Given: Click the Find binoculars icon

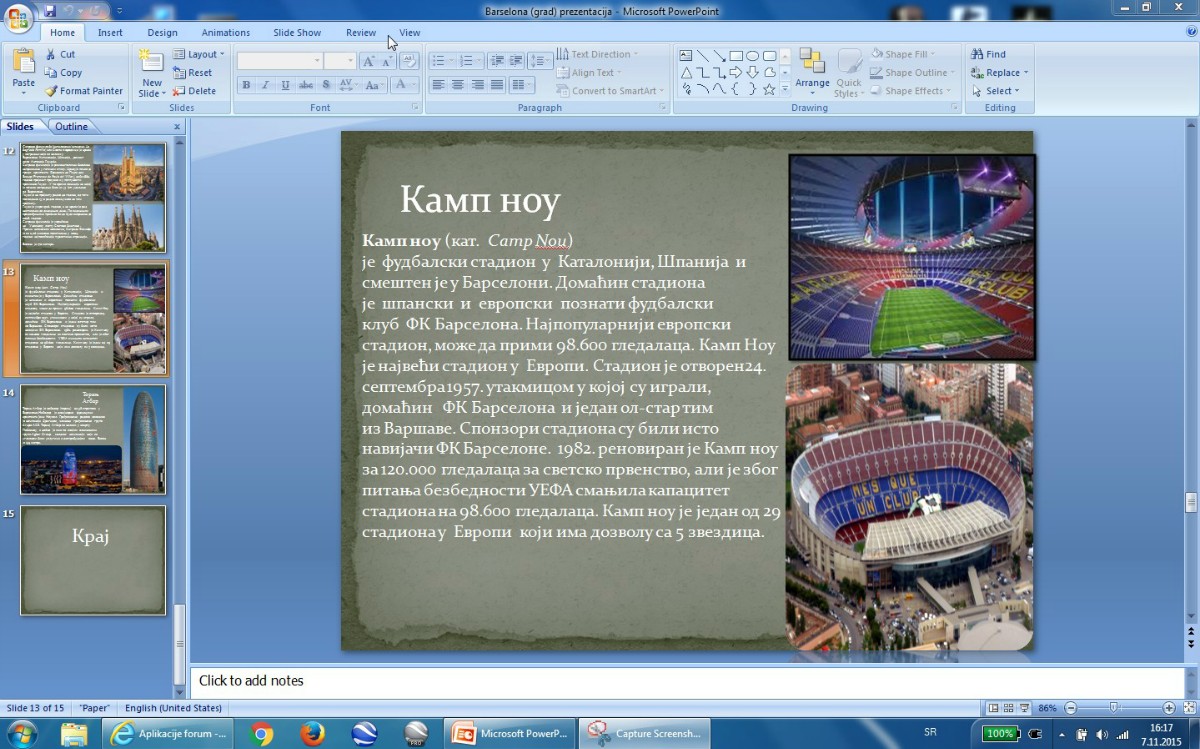Looking at the screenshot, I should pos(976,55).
